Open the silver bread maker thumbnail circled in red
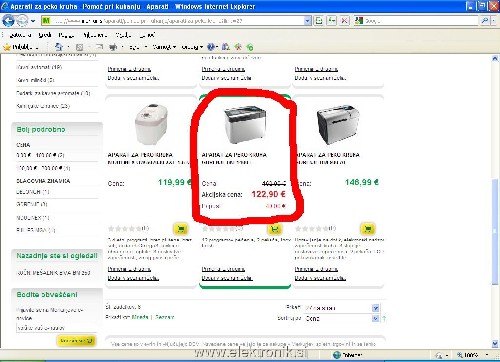500x362 pixels. [x=245, y=124]
